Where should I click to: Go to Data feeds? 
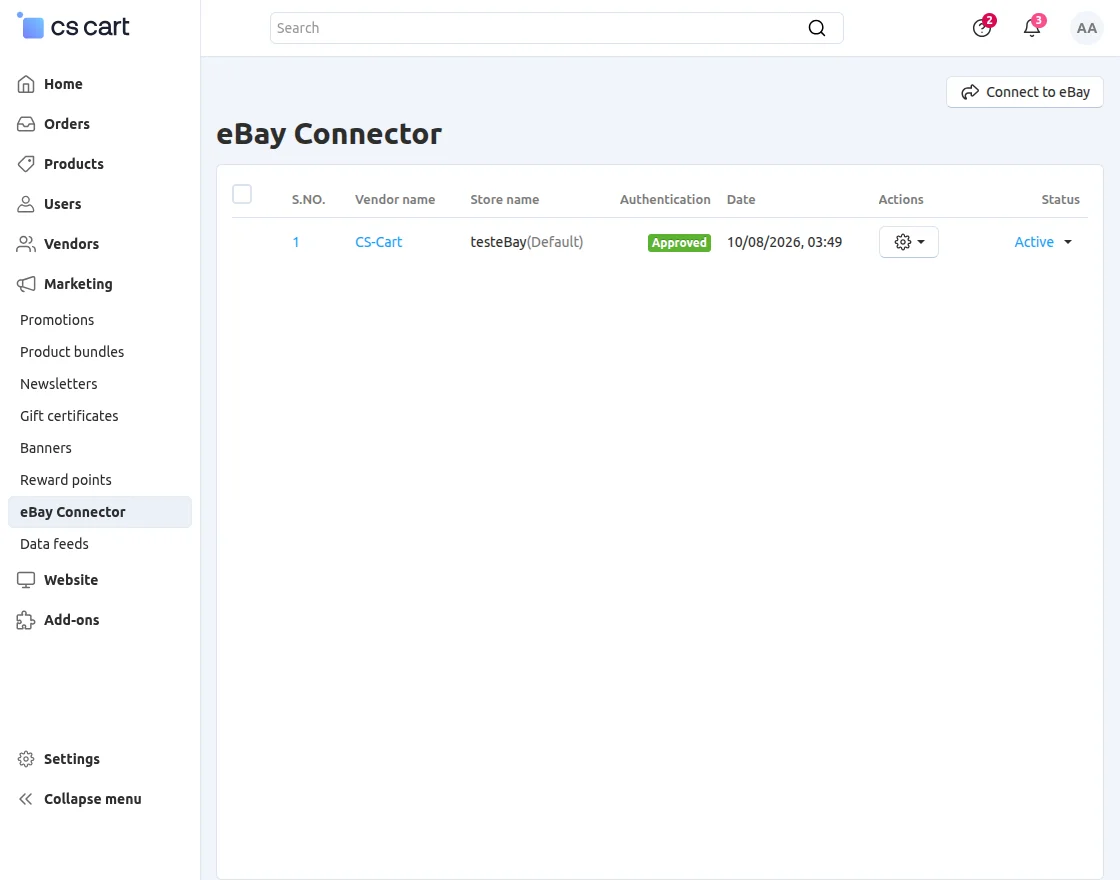54,544
